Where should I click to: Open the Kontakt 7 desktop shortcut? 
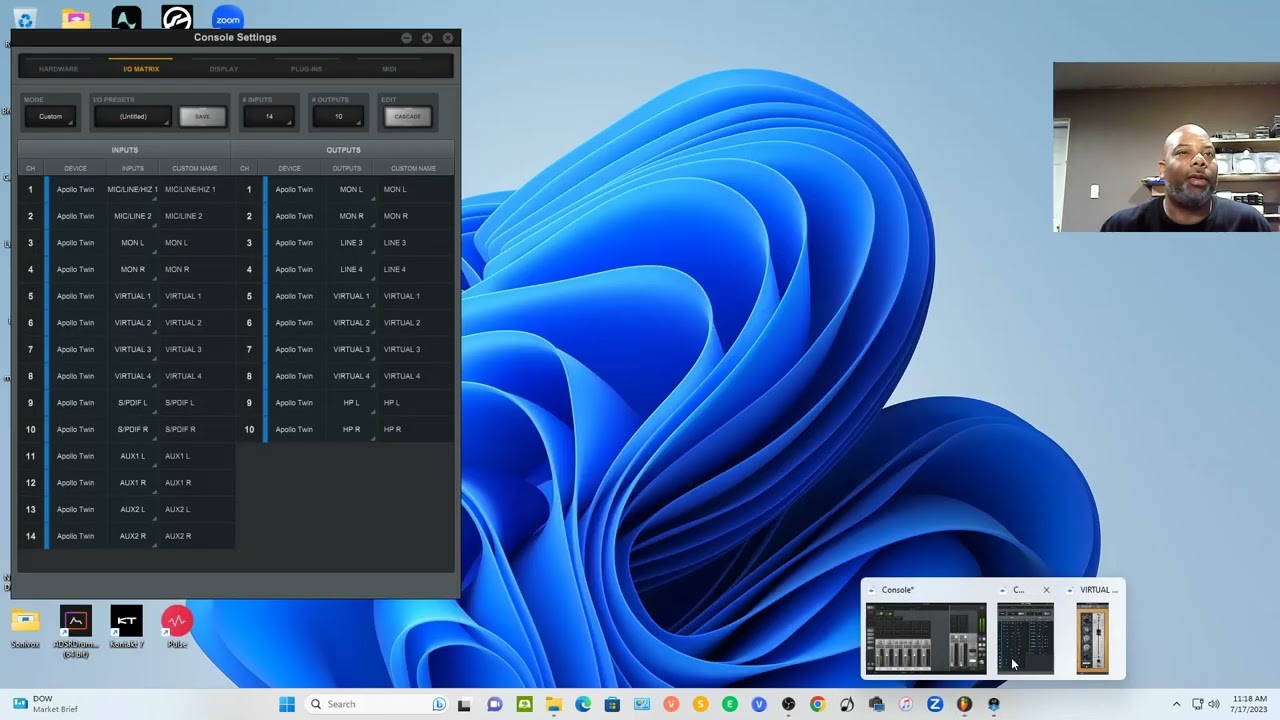click(127, 627)
